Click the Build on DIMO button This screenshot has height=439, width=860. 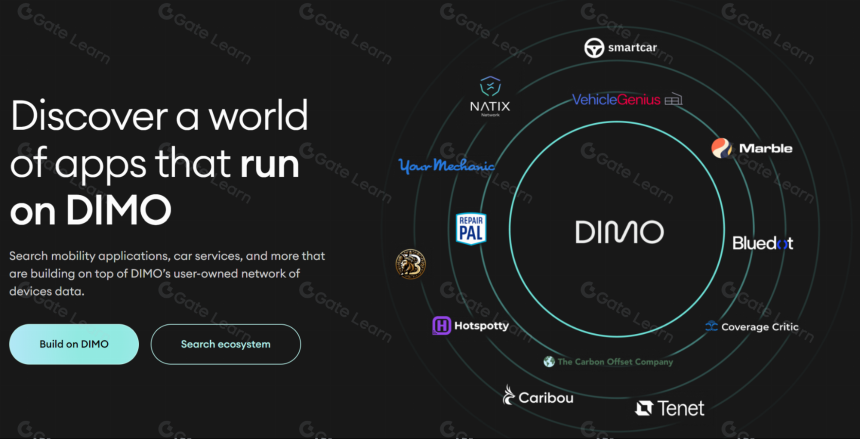coord(74,344)
